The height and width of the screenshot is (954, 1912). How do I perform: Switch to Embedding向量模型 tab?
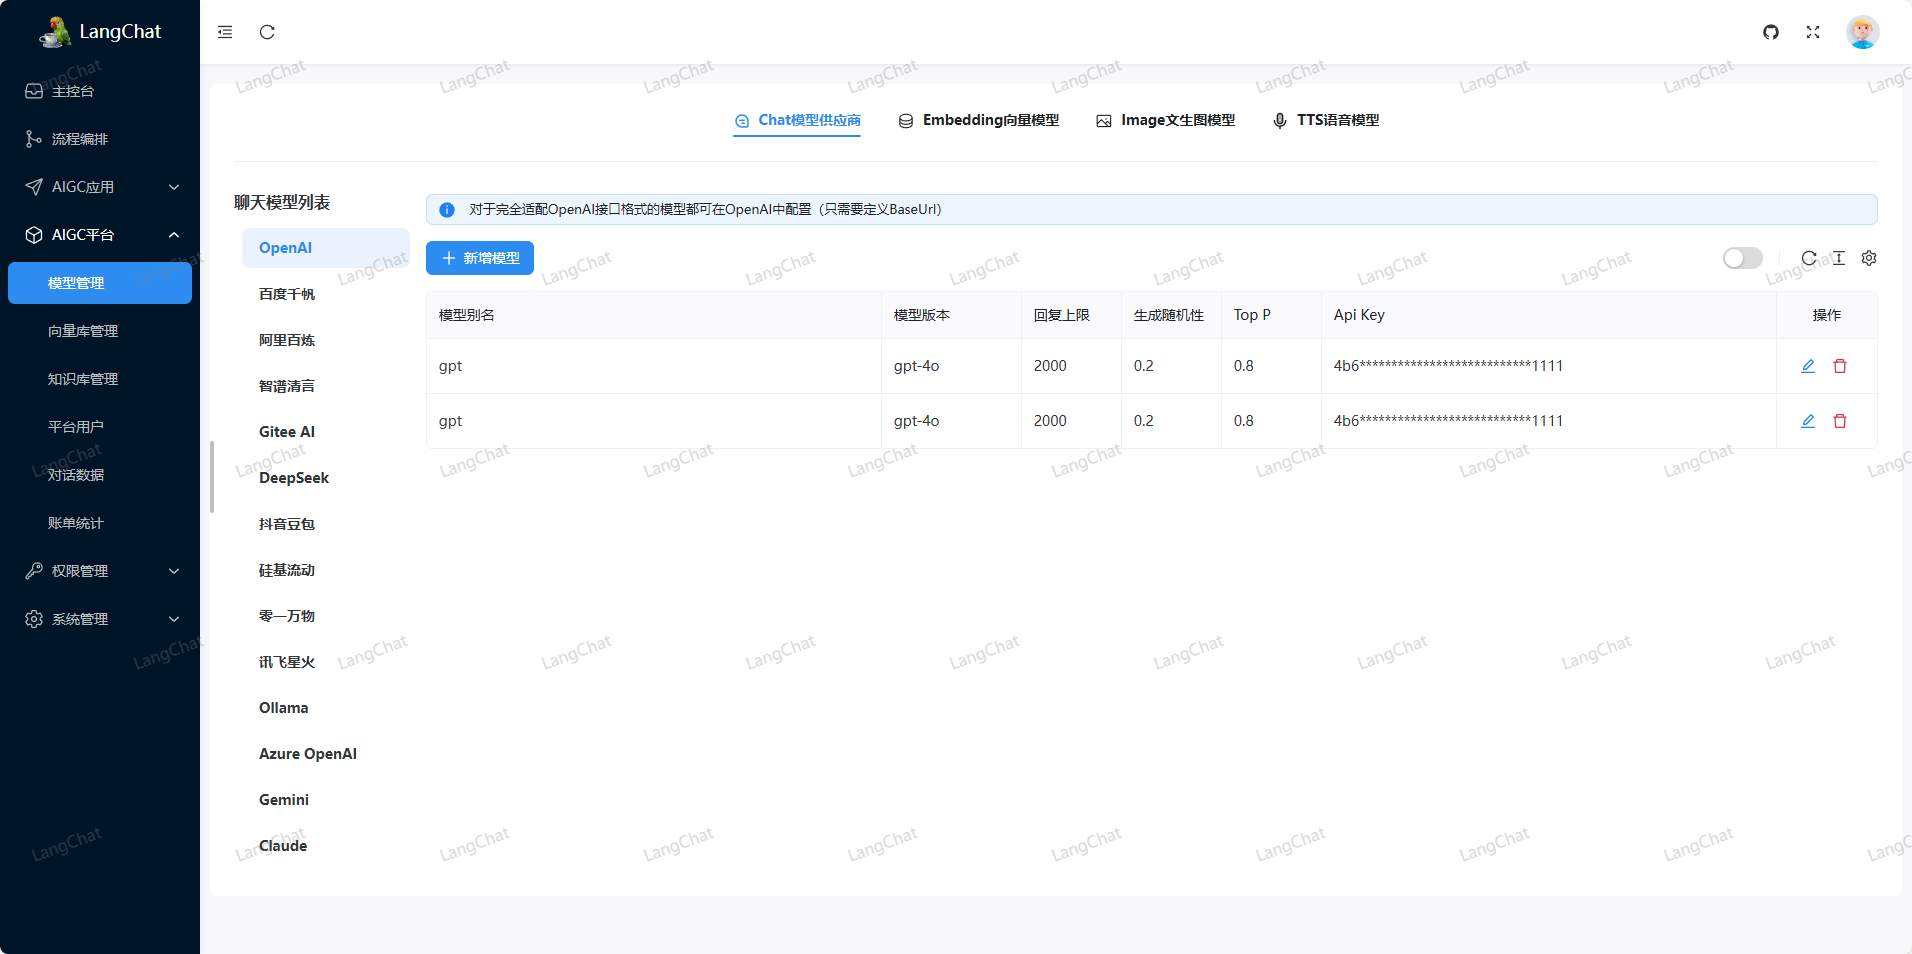[x=978, y=120]
